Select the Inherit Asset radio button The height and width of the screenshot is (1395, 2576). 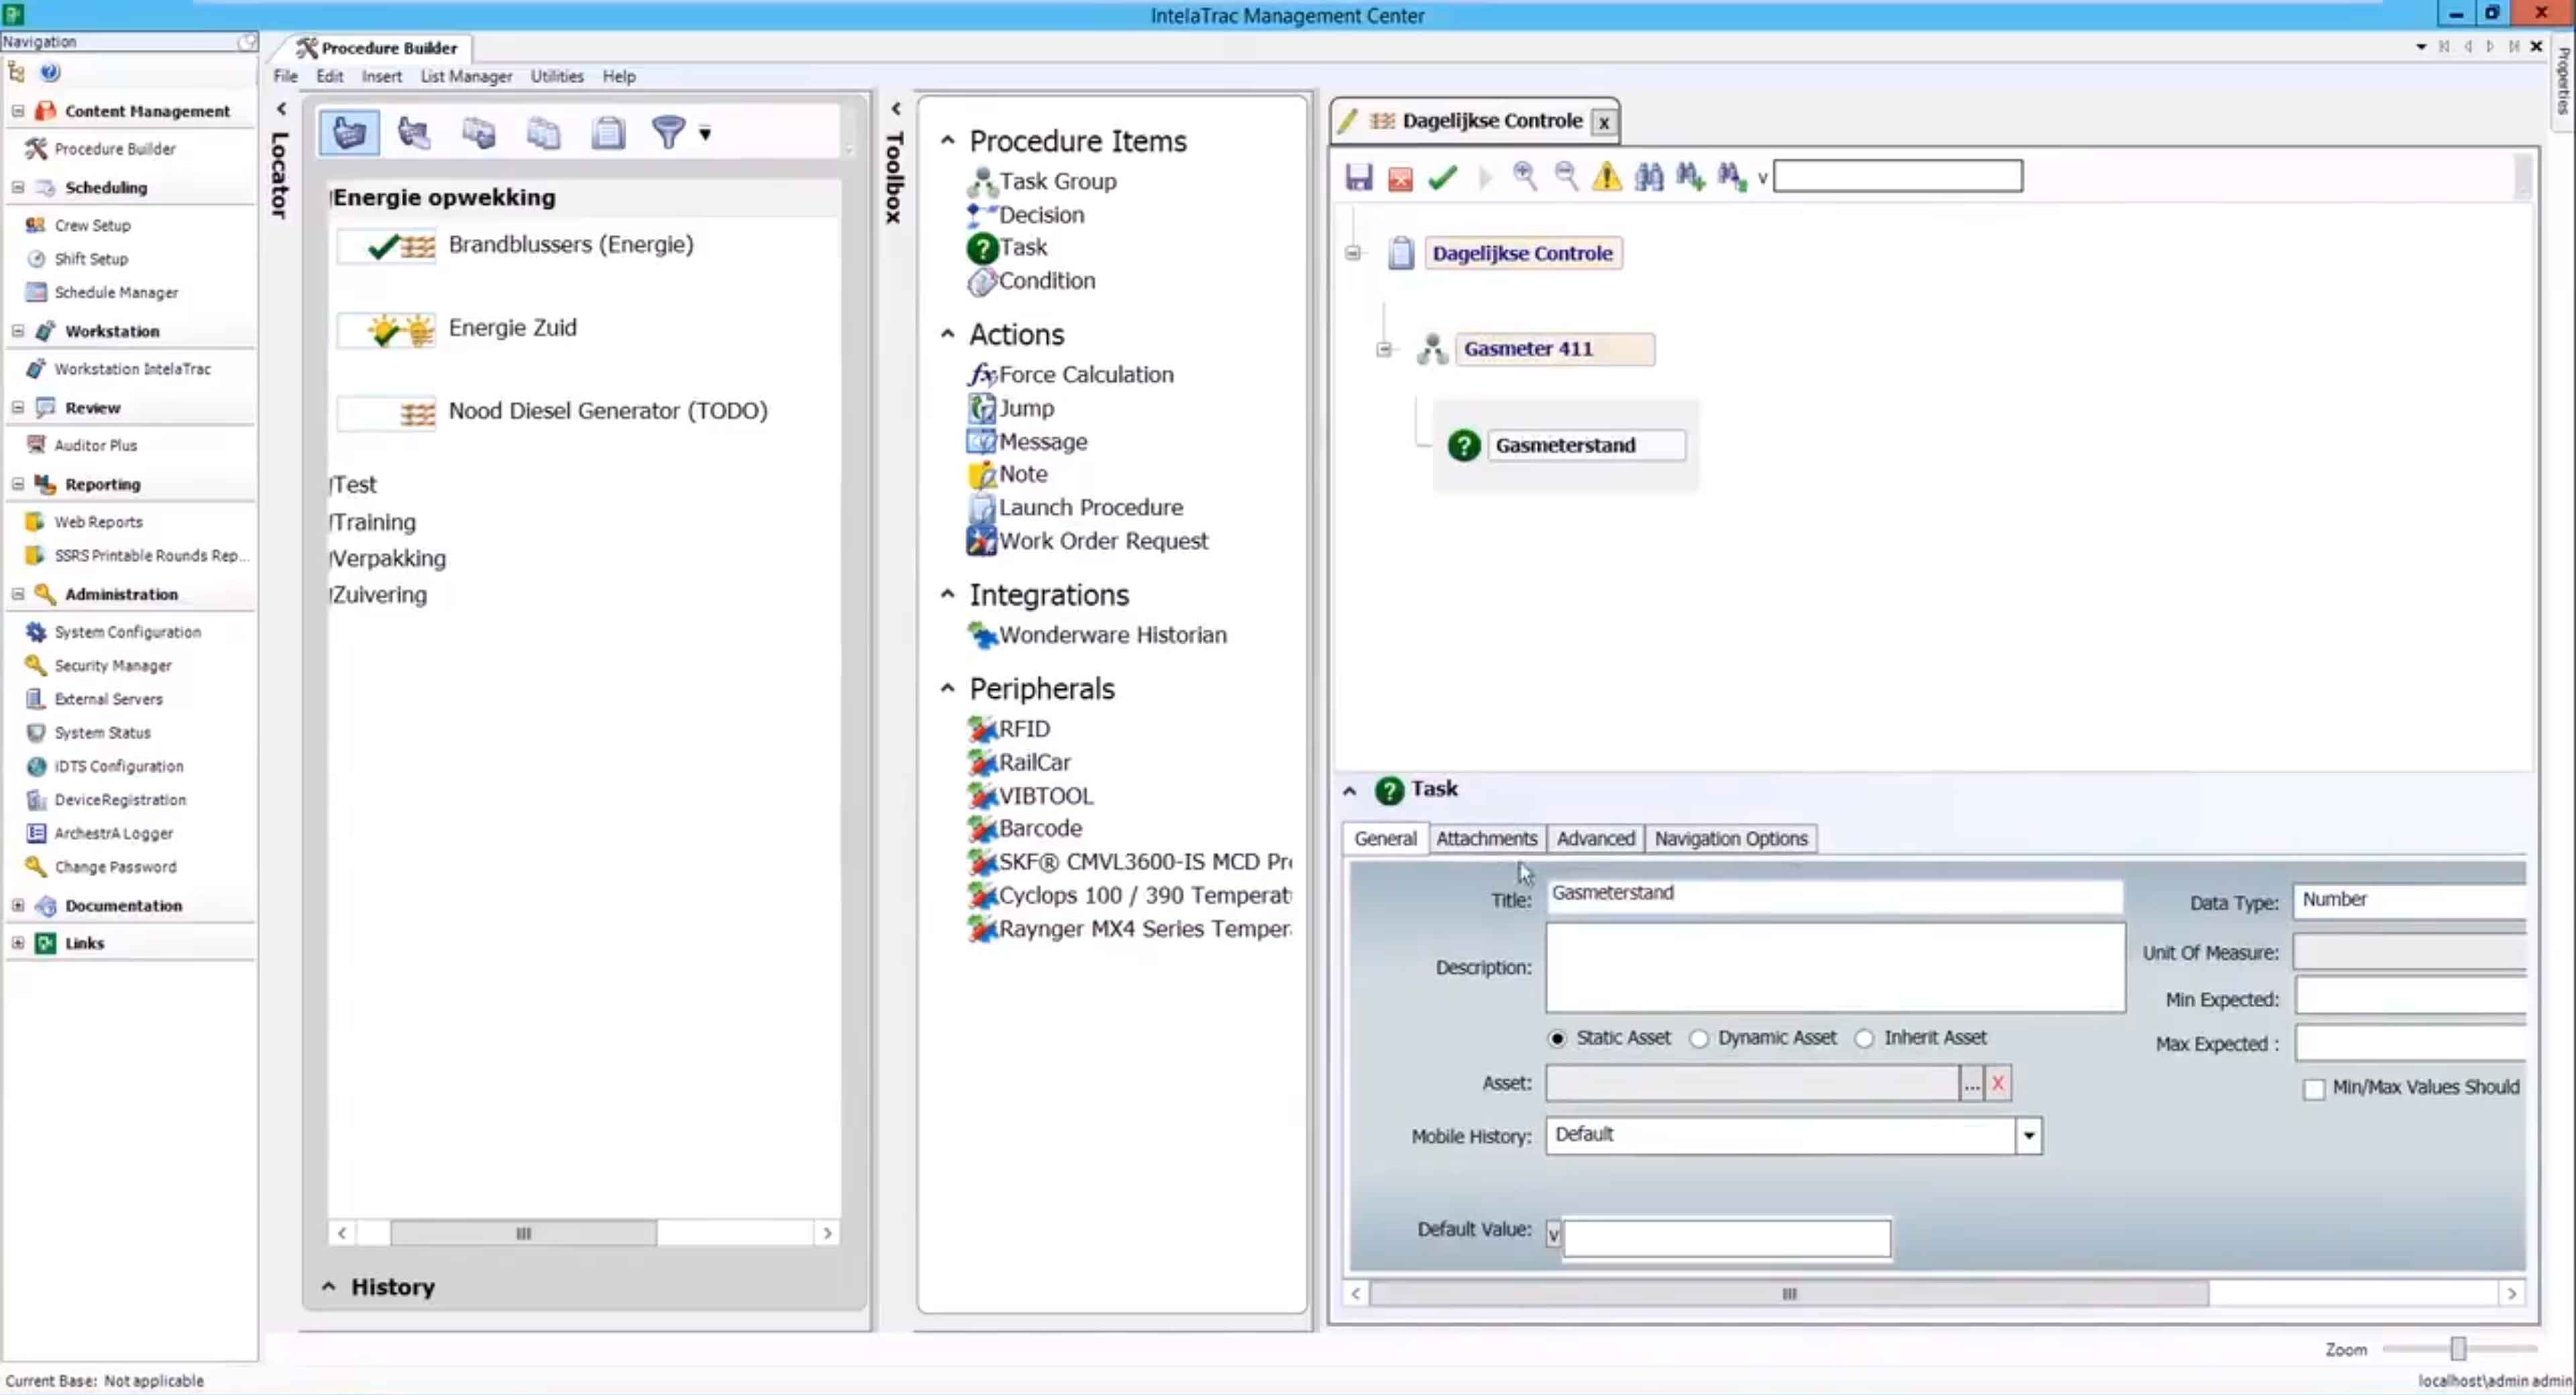[x=1864, y=1038]
